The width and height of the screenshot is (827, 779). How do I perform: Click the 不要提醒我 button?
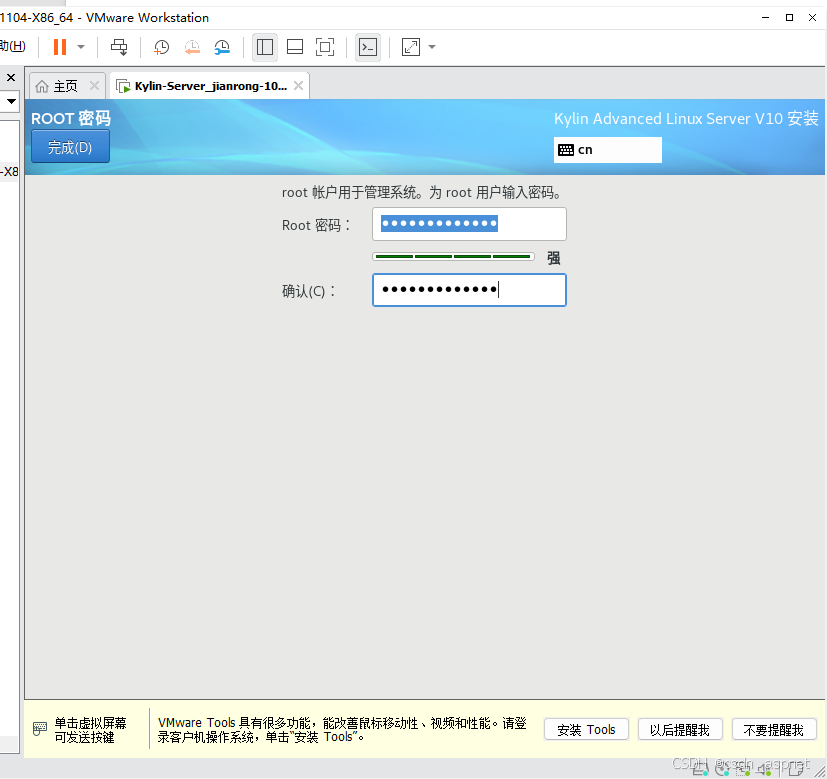click(x=773, y=729)
